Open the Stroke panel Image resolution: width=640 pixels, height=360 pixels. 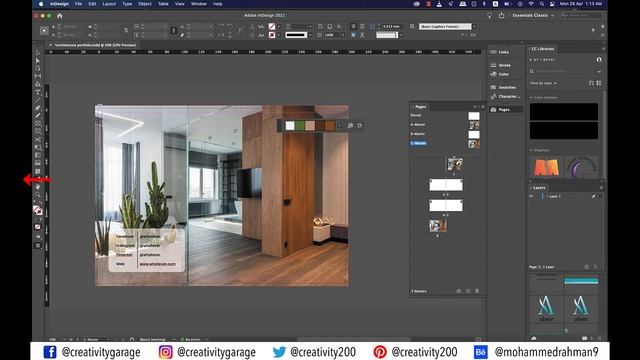(505, 65)
